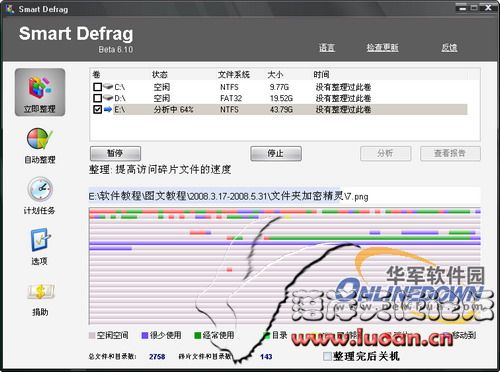The image size is (500, 372).
Task: Open the 选项 options icon
Action: 40,239
